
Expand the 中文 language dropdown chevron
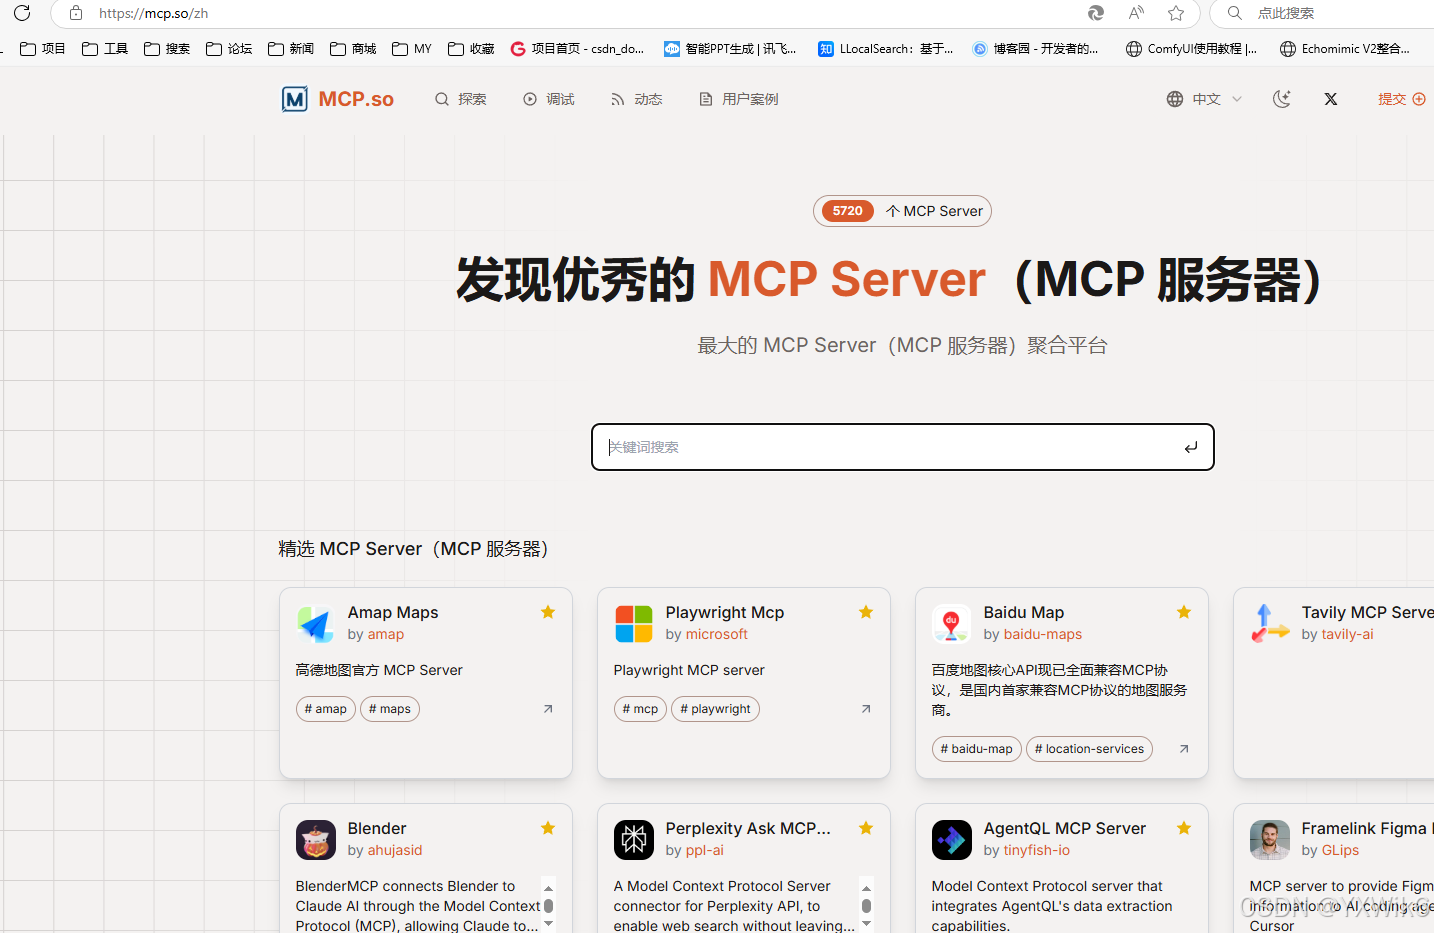tap(1237, 99)
